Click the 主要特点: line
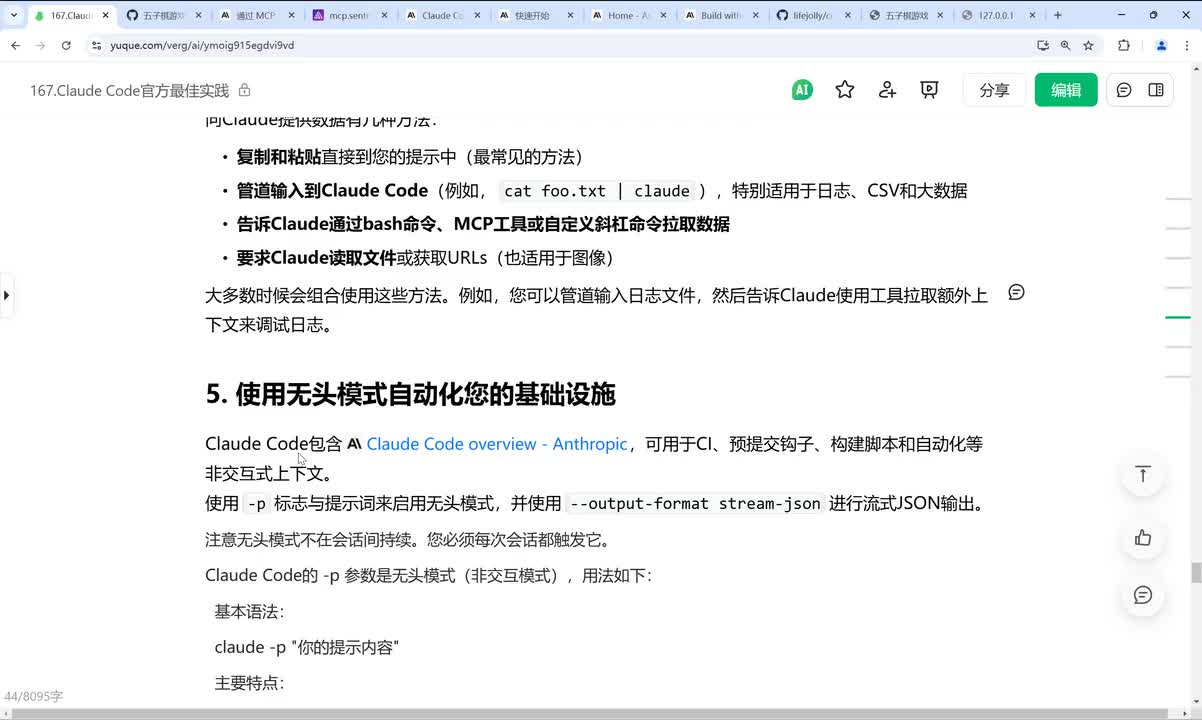 click(x=249, y=684)
